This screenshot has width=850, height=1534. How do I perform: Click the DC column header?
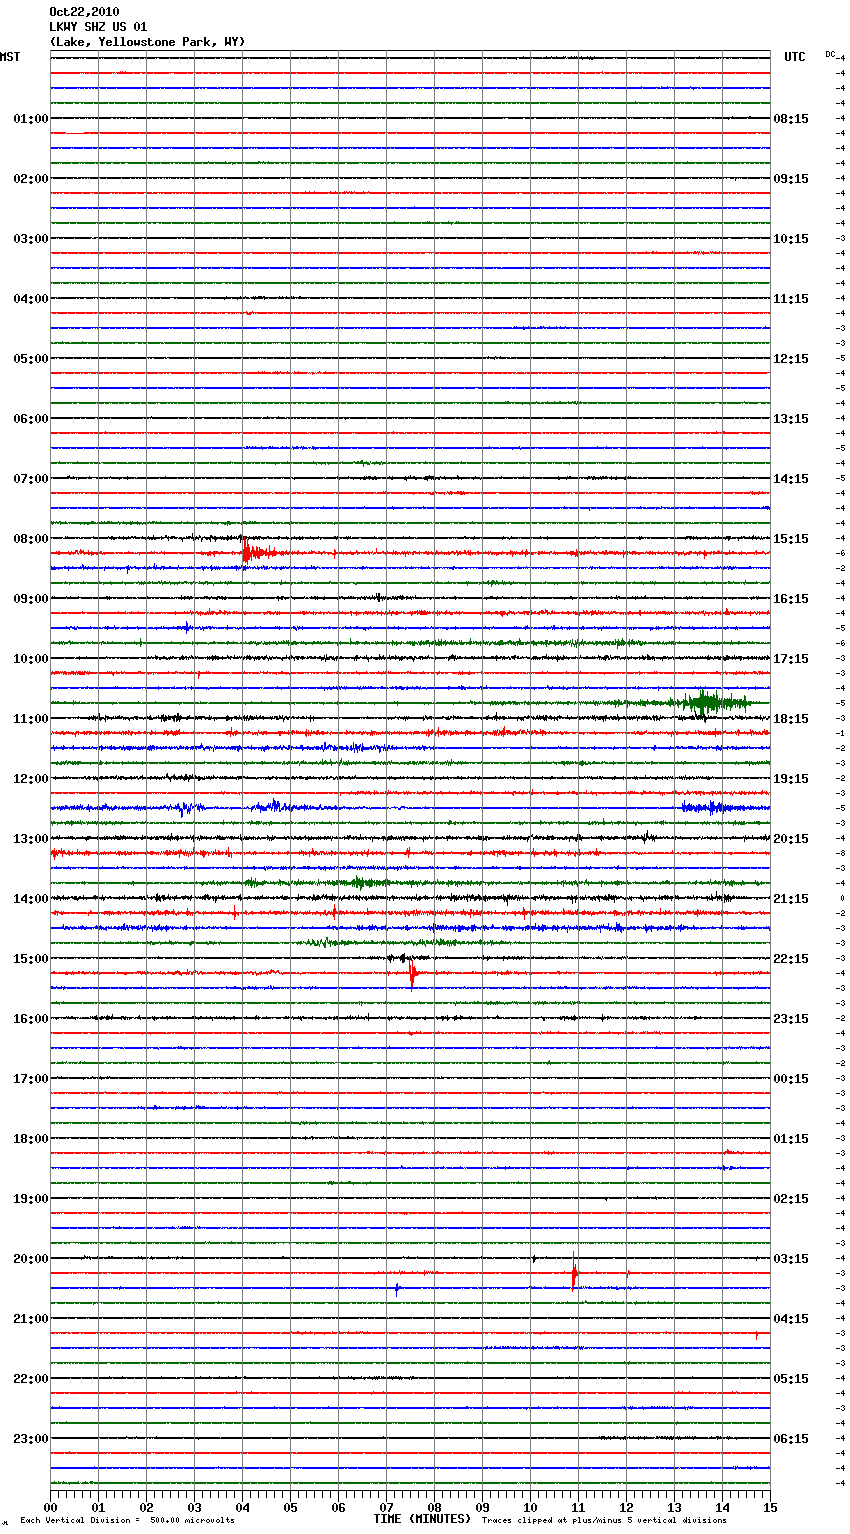point(830,53)
